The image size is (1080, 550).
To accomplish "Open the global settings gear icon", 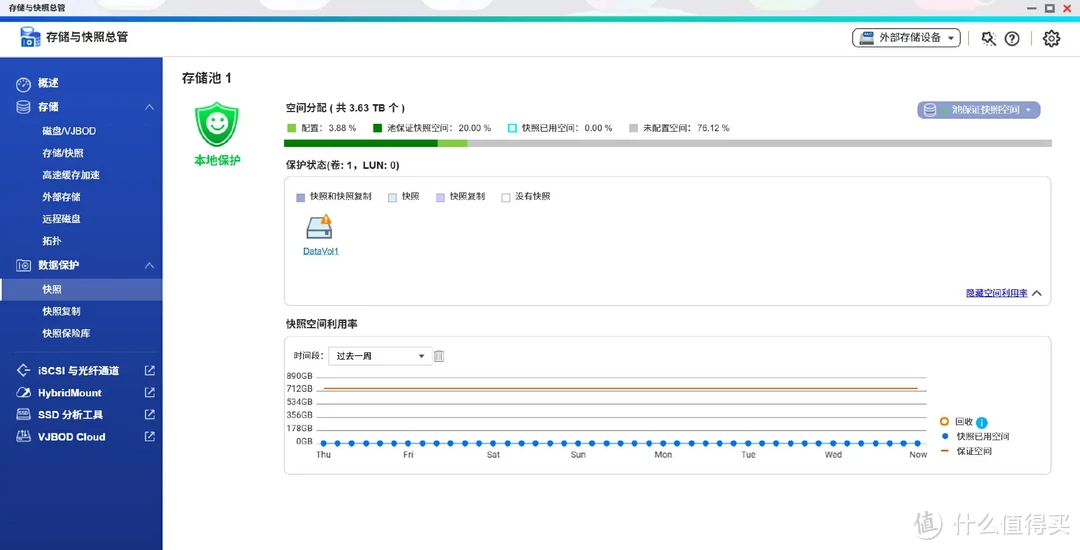I will click(1051, 38).
